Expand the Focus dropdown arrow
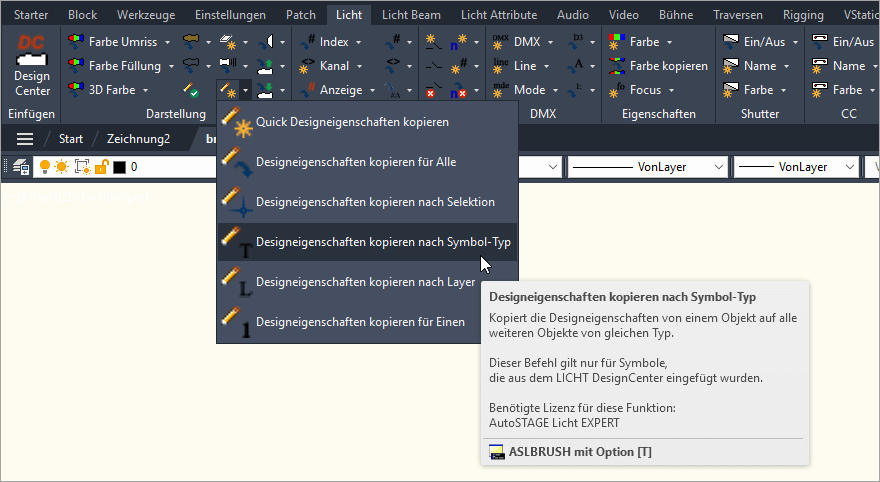This screenshot has width=880, height=482. click(671, 90)
